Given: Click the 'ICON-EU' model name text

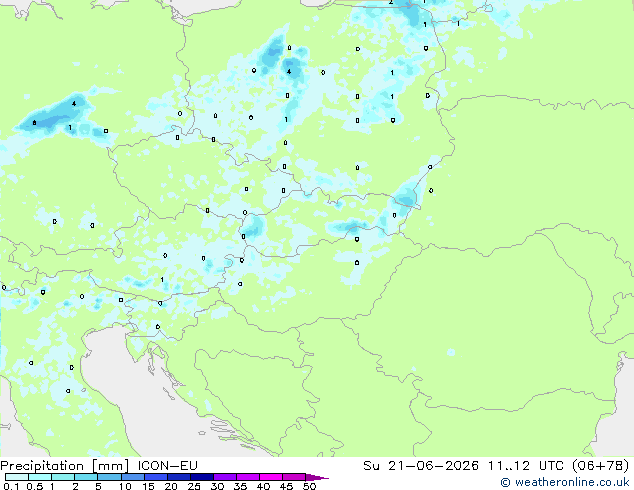Looking at the screenshot, I should 167,465.
